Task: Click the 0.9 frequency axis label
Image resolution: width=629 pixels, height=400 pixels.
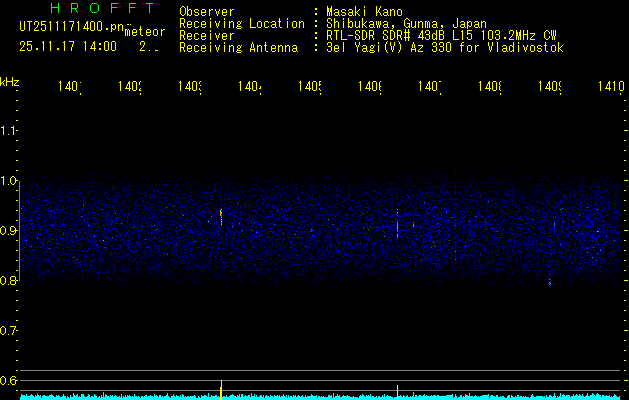Action: tap(9, 231)
